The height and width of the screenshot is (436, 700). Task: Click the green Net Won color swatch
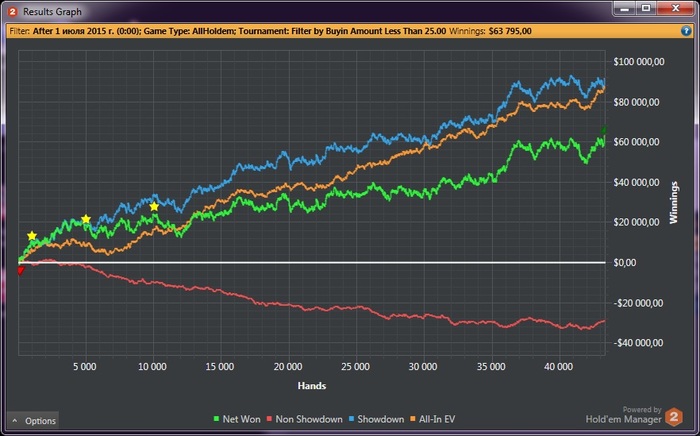tap(217, 419)
